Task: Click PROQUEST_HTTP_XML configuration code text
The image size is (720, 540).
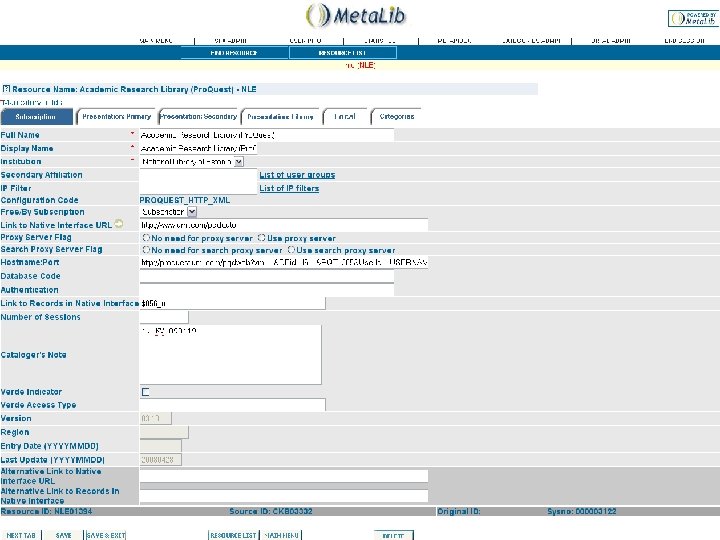Action: (x=185, y=200)
